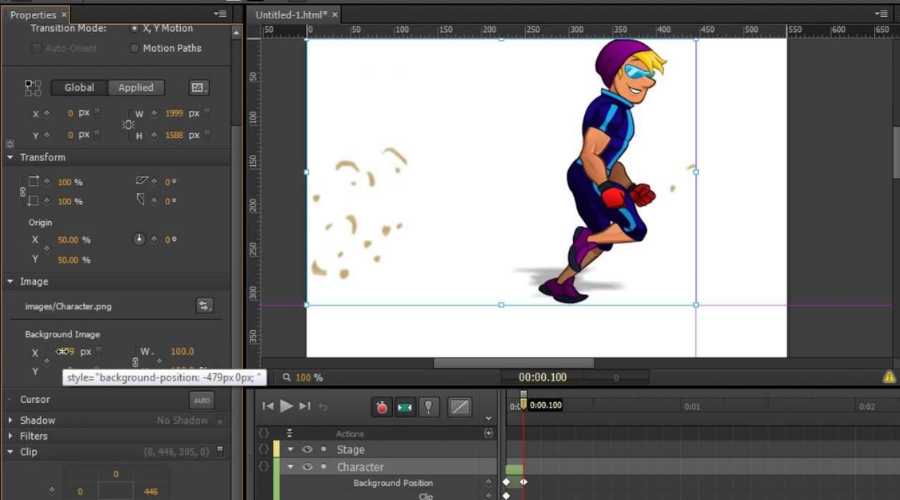This screenshot has height=500, width=900.
Task: Click the Applied positioning button
Action: coord(136,88)
